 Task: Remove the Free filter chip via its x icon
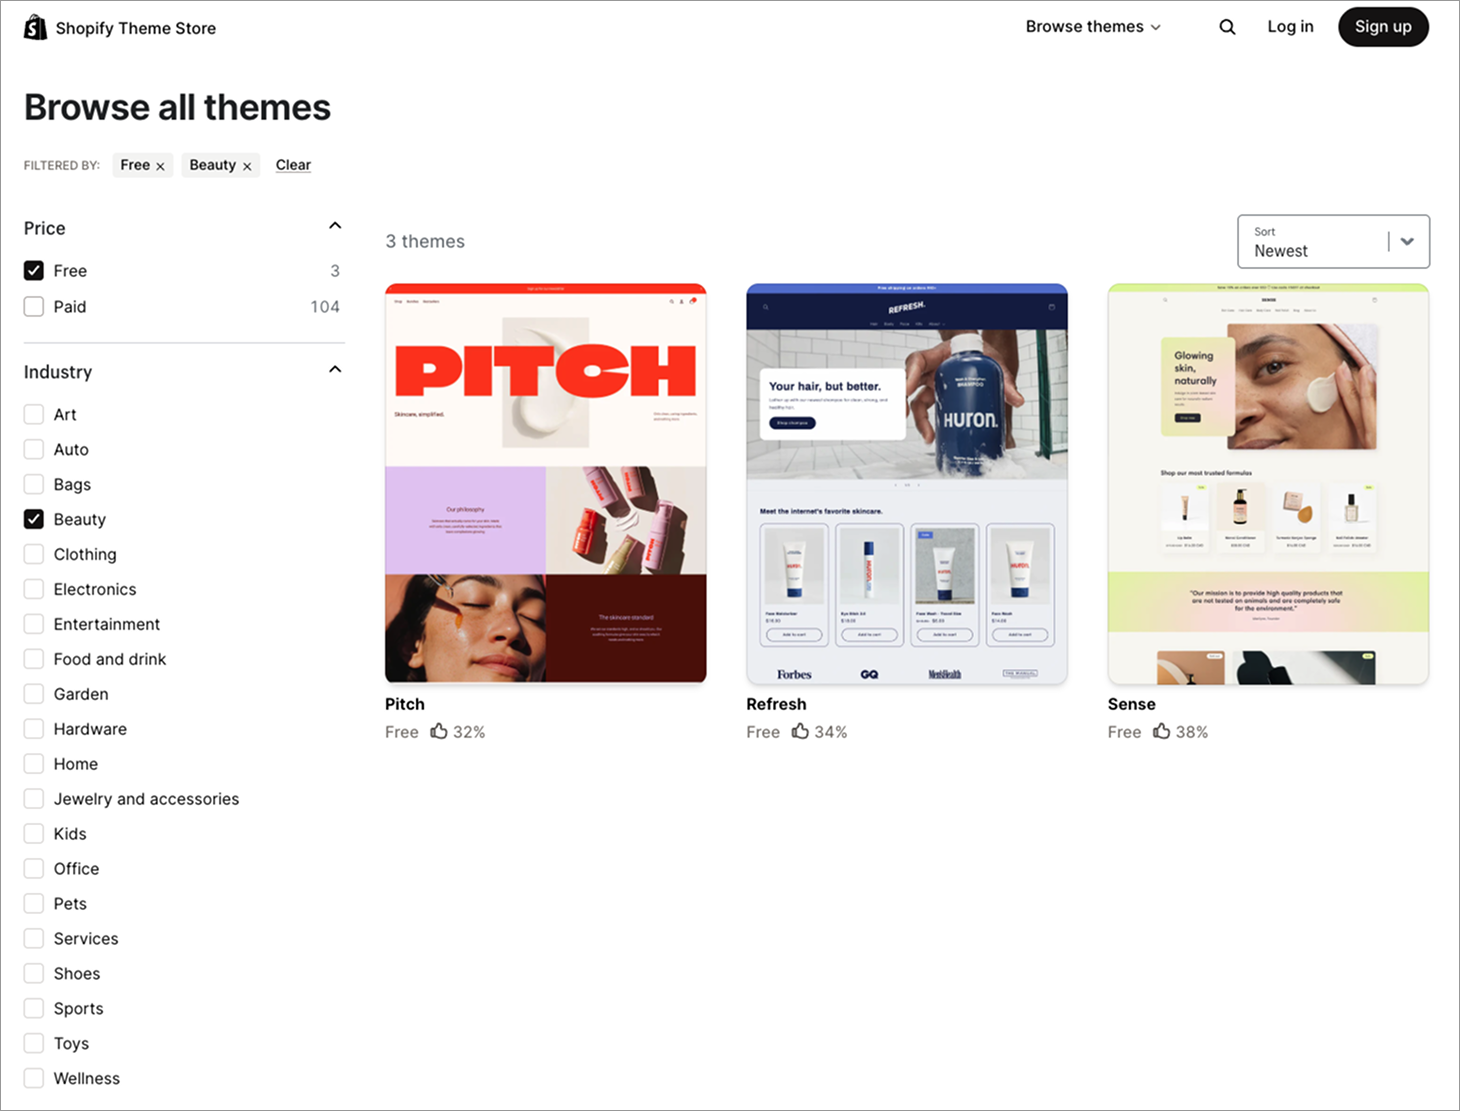160,165
